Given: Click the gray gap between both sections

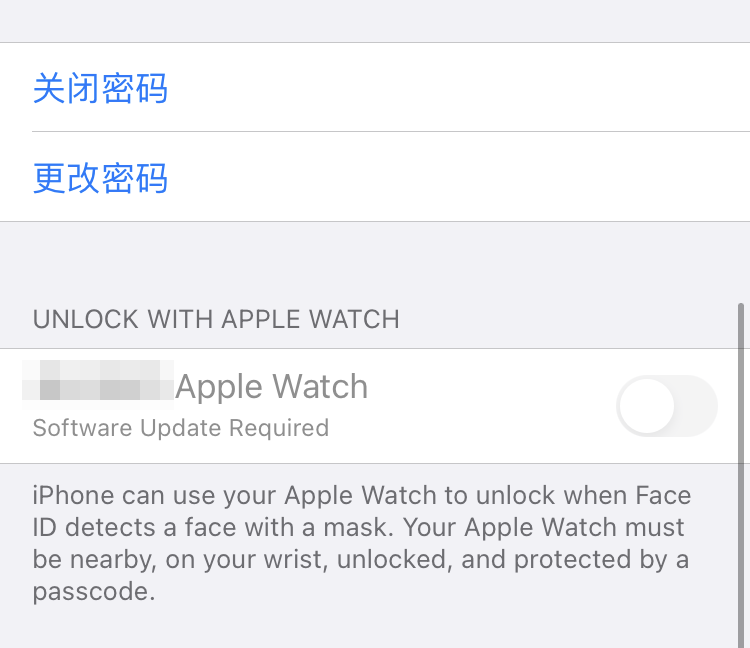Looking at the screenshot, I should pos(375,261).
